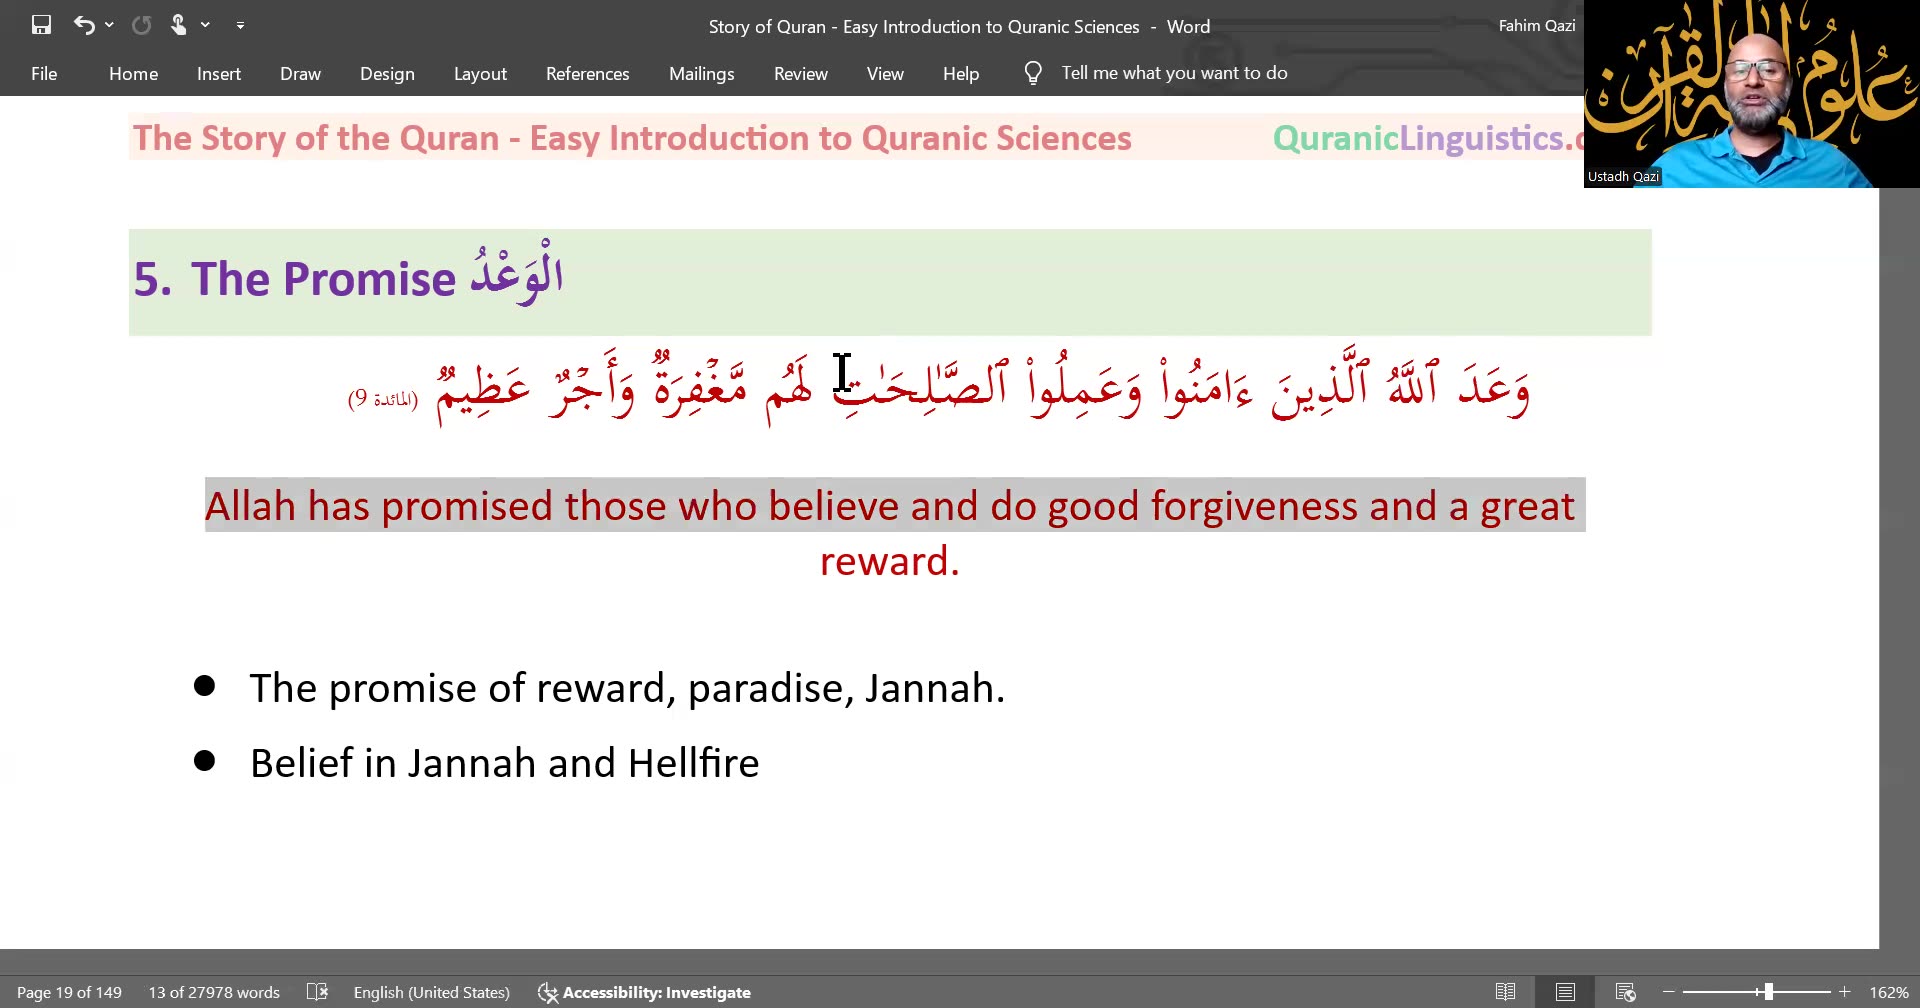
Task: Switch to the References ribbon tab
Action: click(587, 73)
